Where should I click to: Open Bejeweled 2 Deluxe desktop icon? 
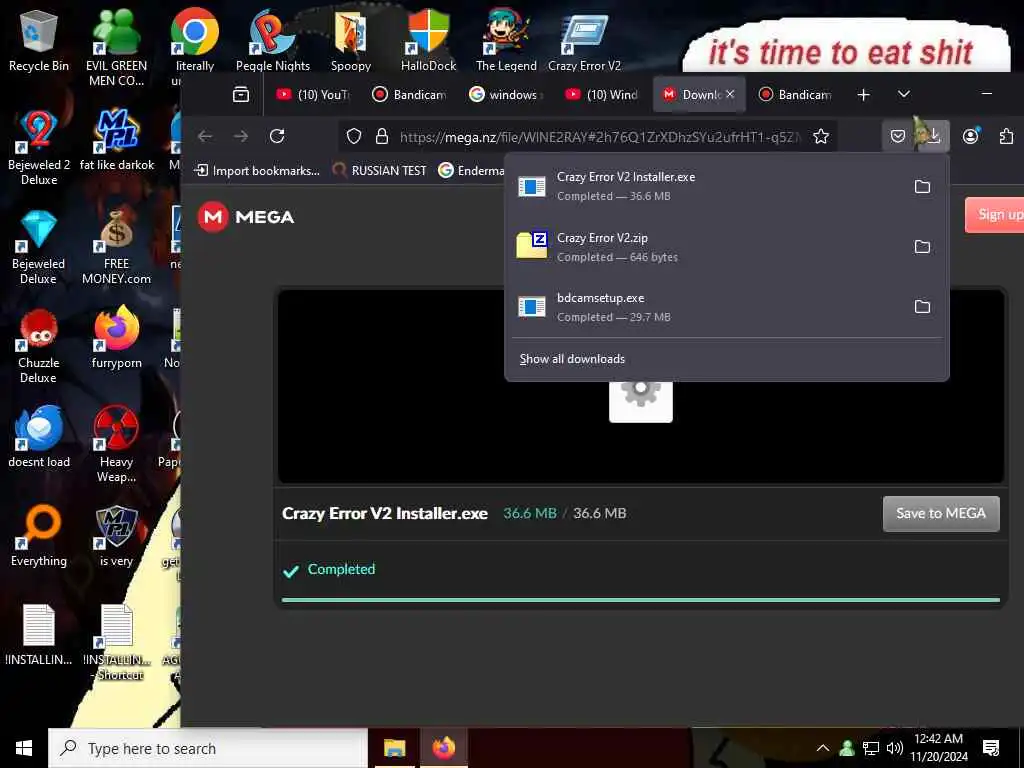point(39,147)
